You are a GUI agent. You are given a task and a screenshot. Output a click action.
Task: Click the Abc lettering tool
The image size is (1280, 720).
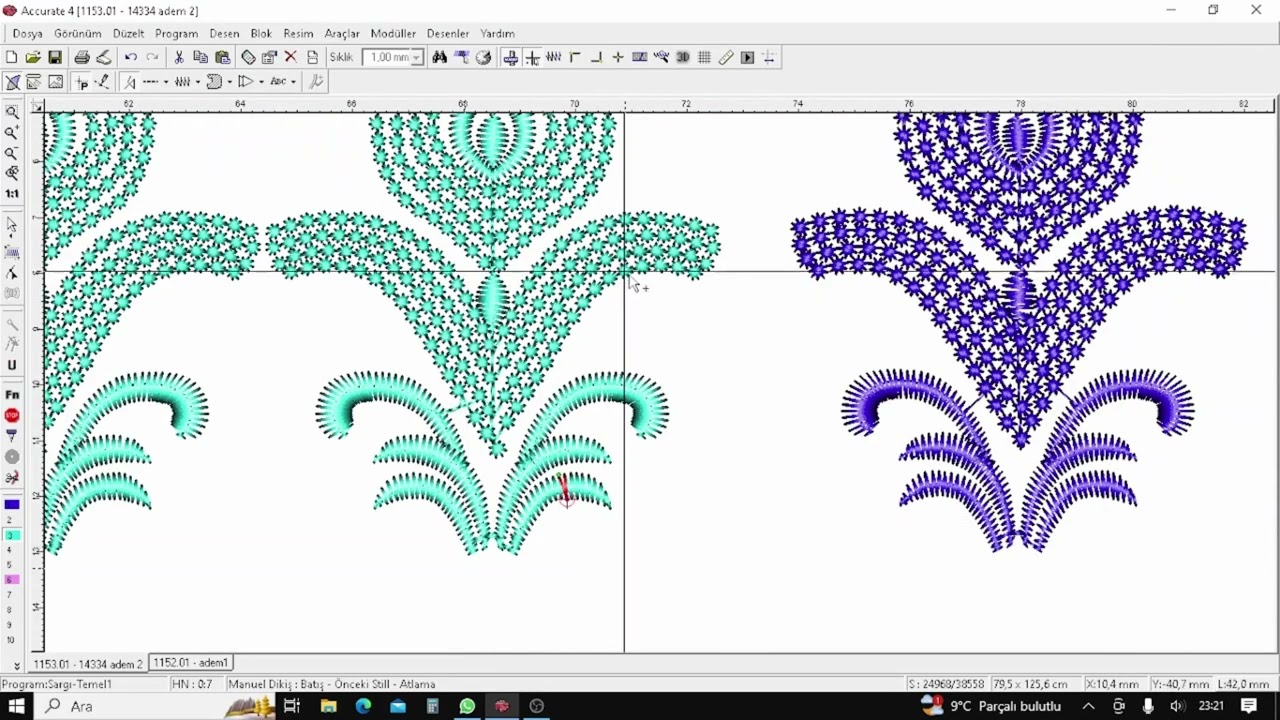click(x=278, y=82)
